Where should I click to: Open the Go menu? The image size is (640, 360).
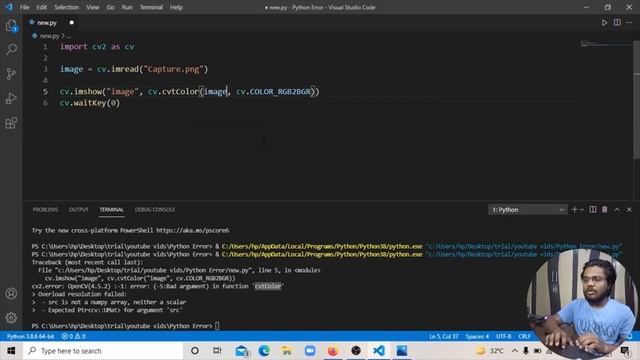click(111, 7)
